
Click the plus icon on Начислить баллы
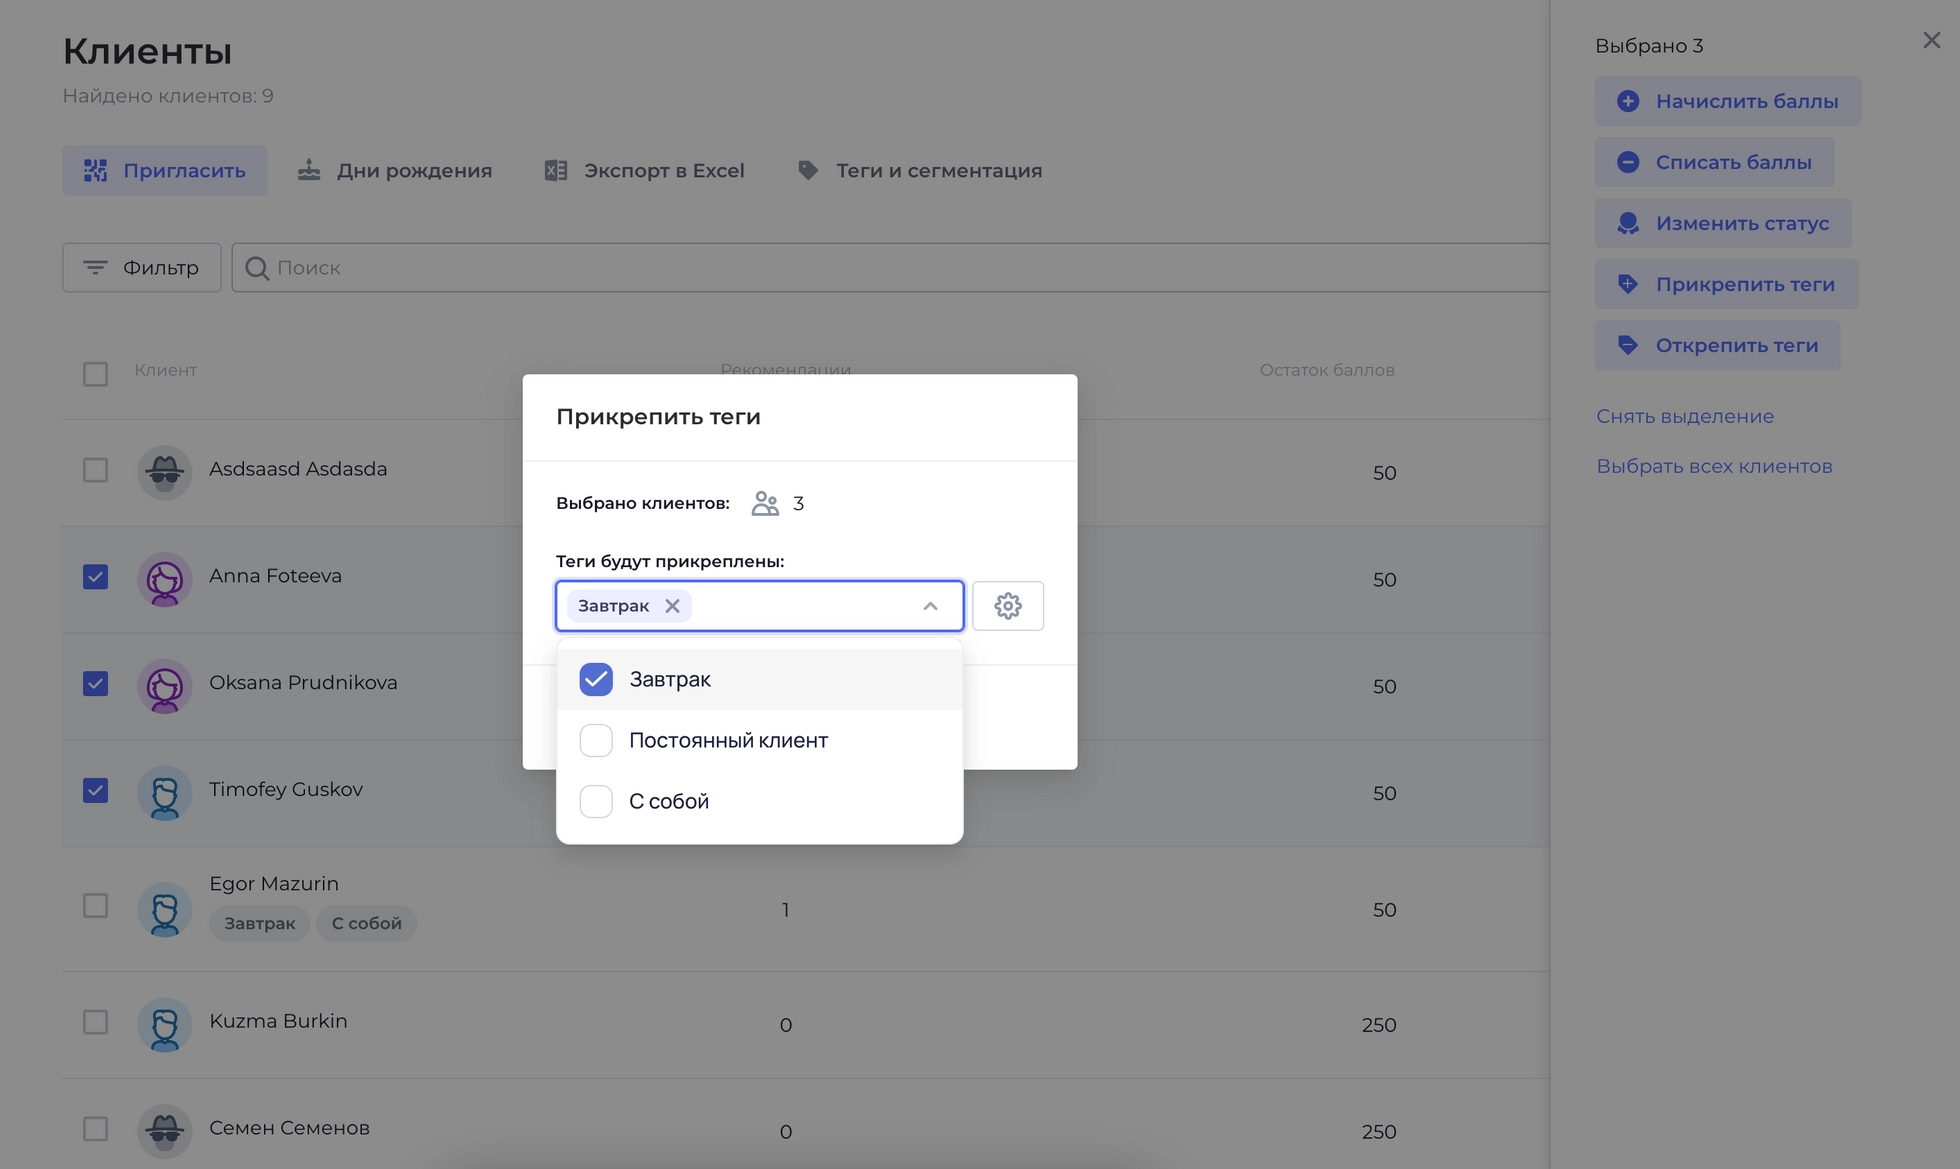[x=1628, y=101]
